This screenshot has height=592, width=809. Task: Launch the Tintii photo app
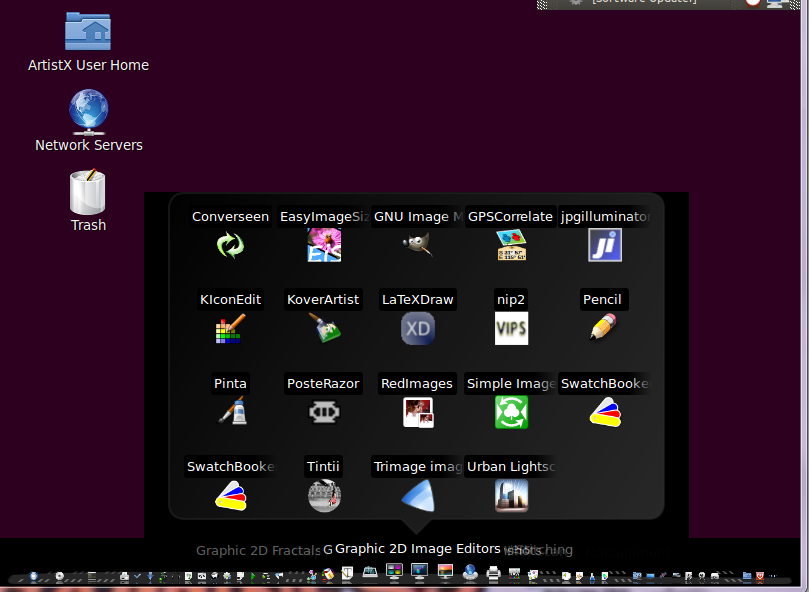(x=325, y=495)
